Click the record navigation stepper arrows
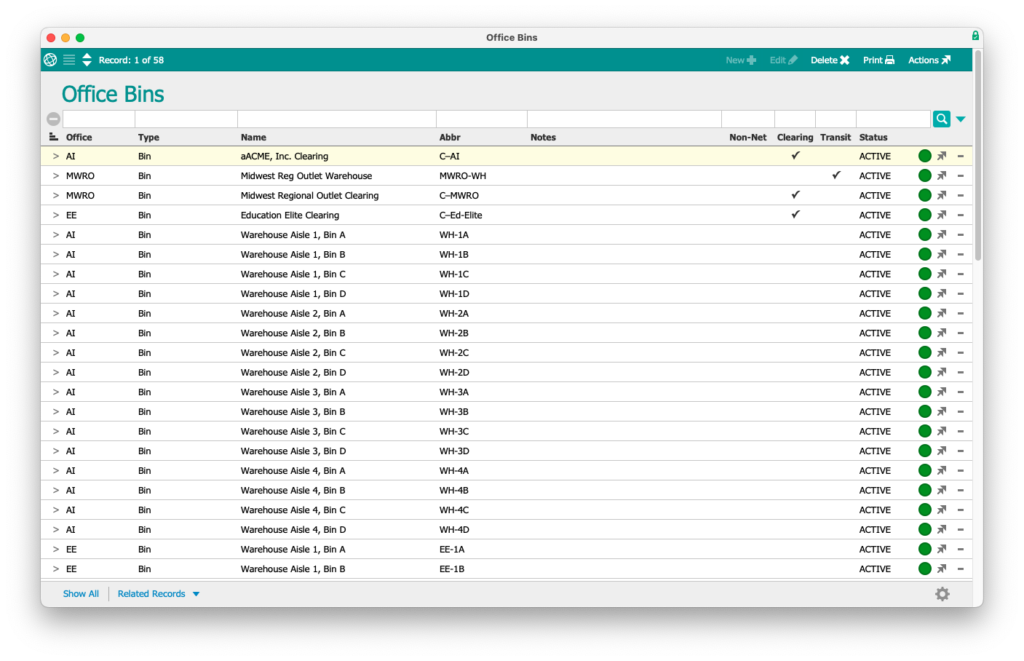 coord(86,59)
